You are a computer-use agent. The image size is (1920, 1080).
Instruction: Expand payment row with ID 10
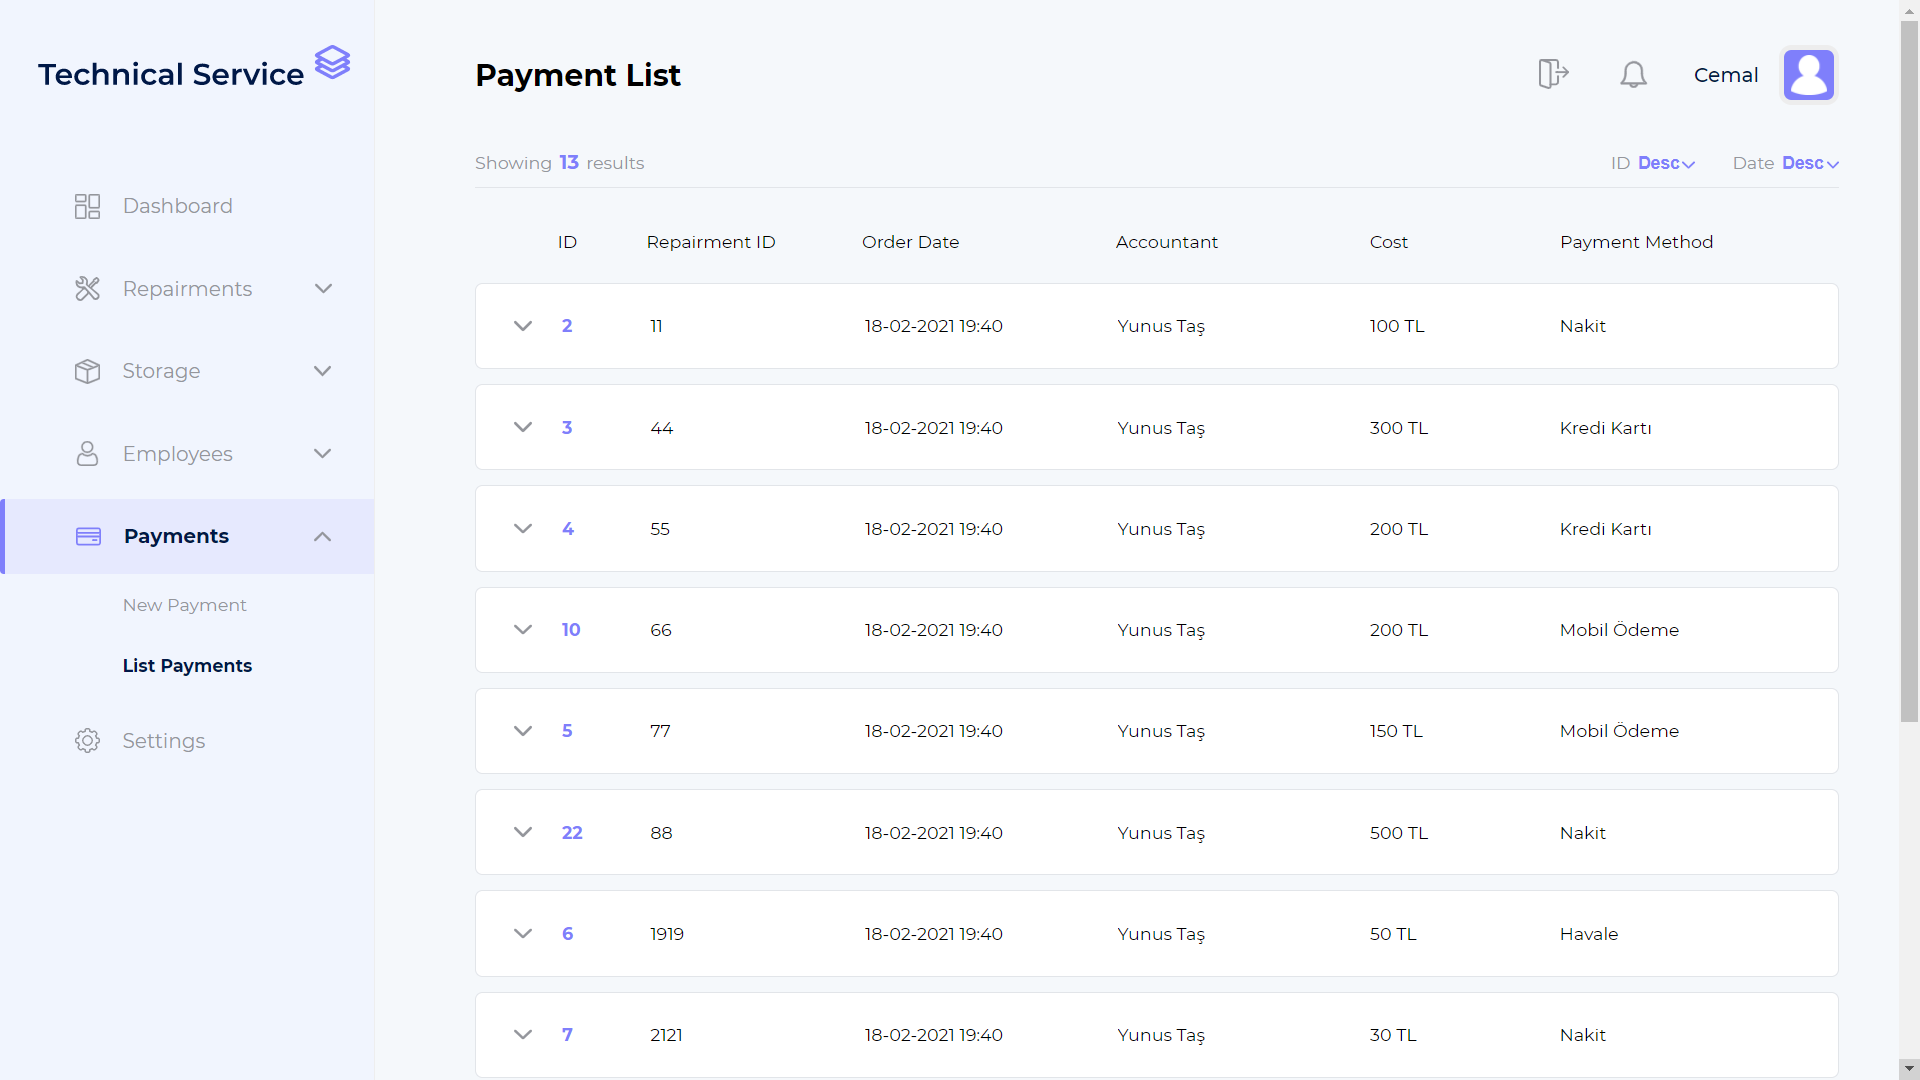click(x=523, y=630)
